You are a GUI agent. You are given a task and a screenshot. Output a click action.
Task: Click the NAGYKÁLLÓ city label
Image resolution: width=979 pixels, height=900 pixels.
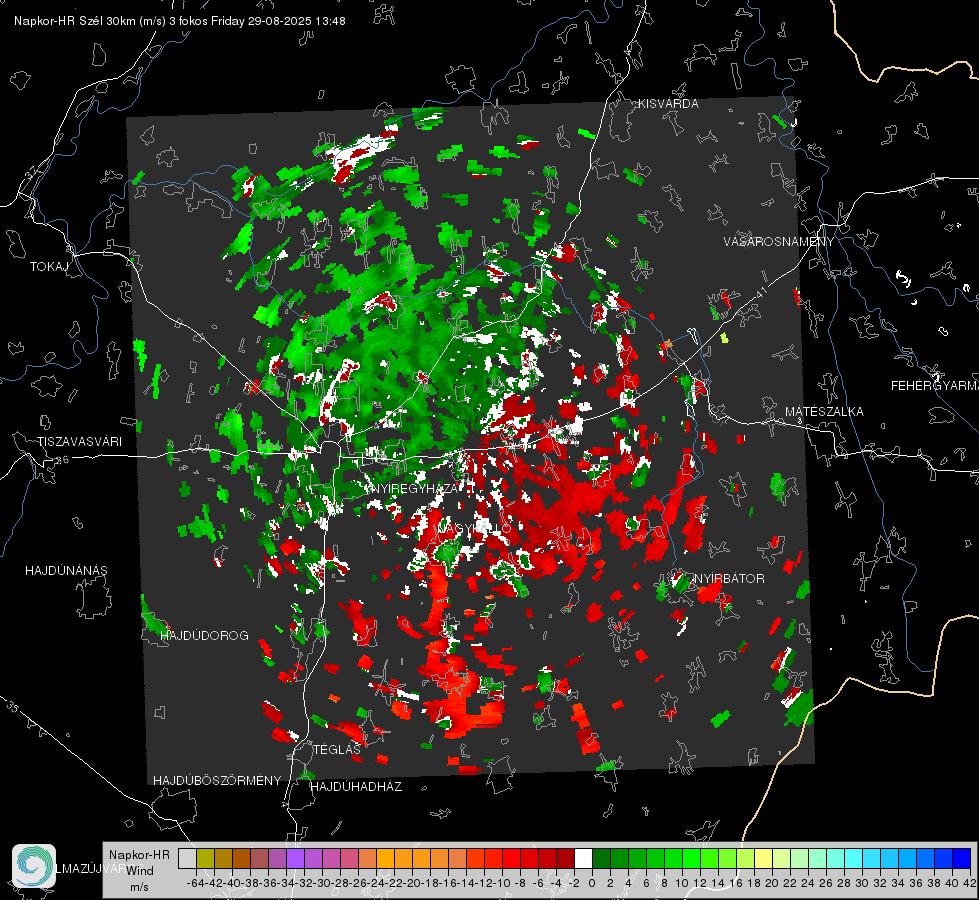tap(473, 528)
